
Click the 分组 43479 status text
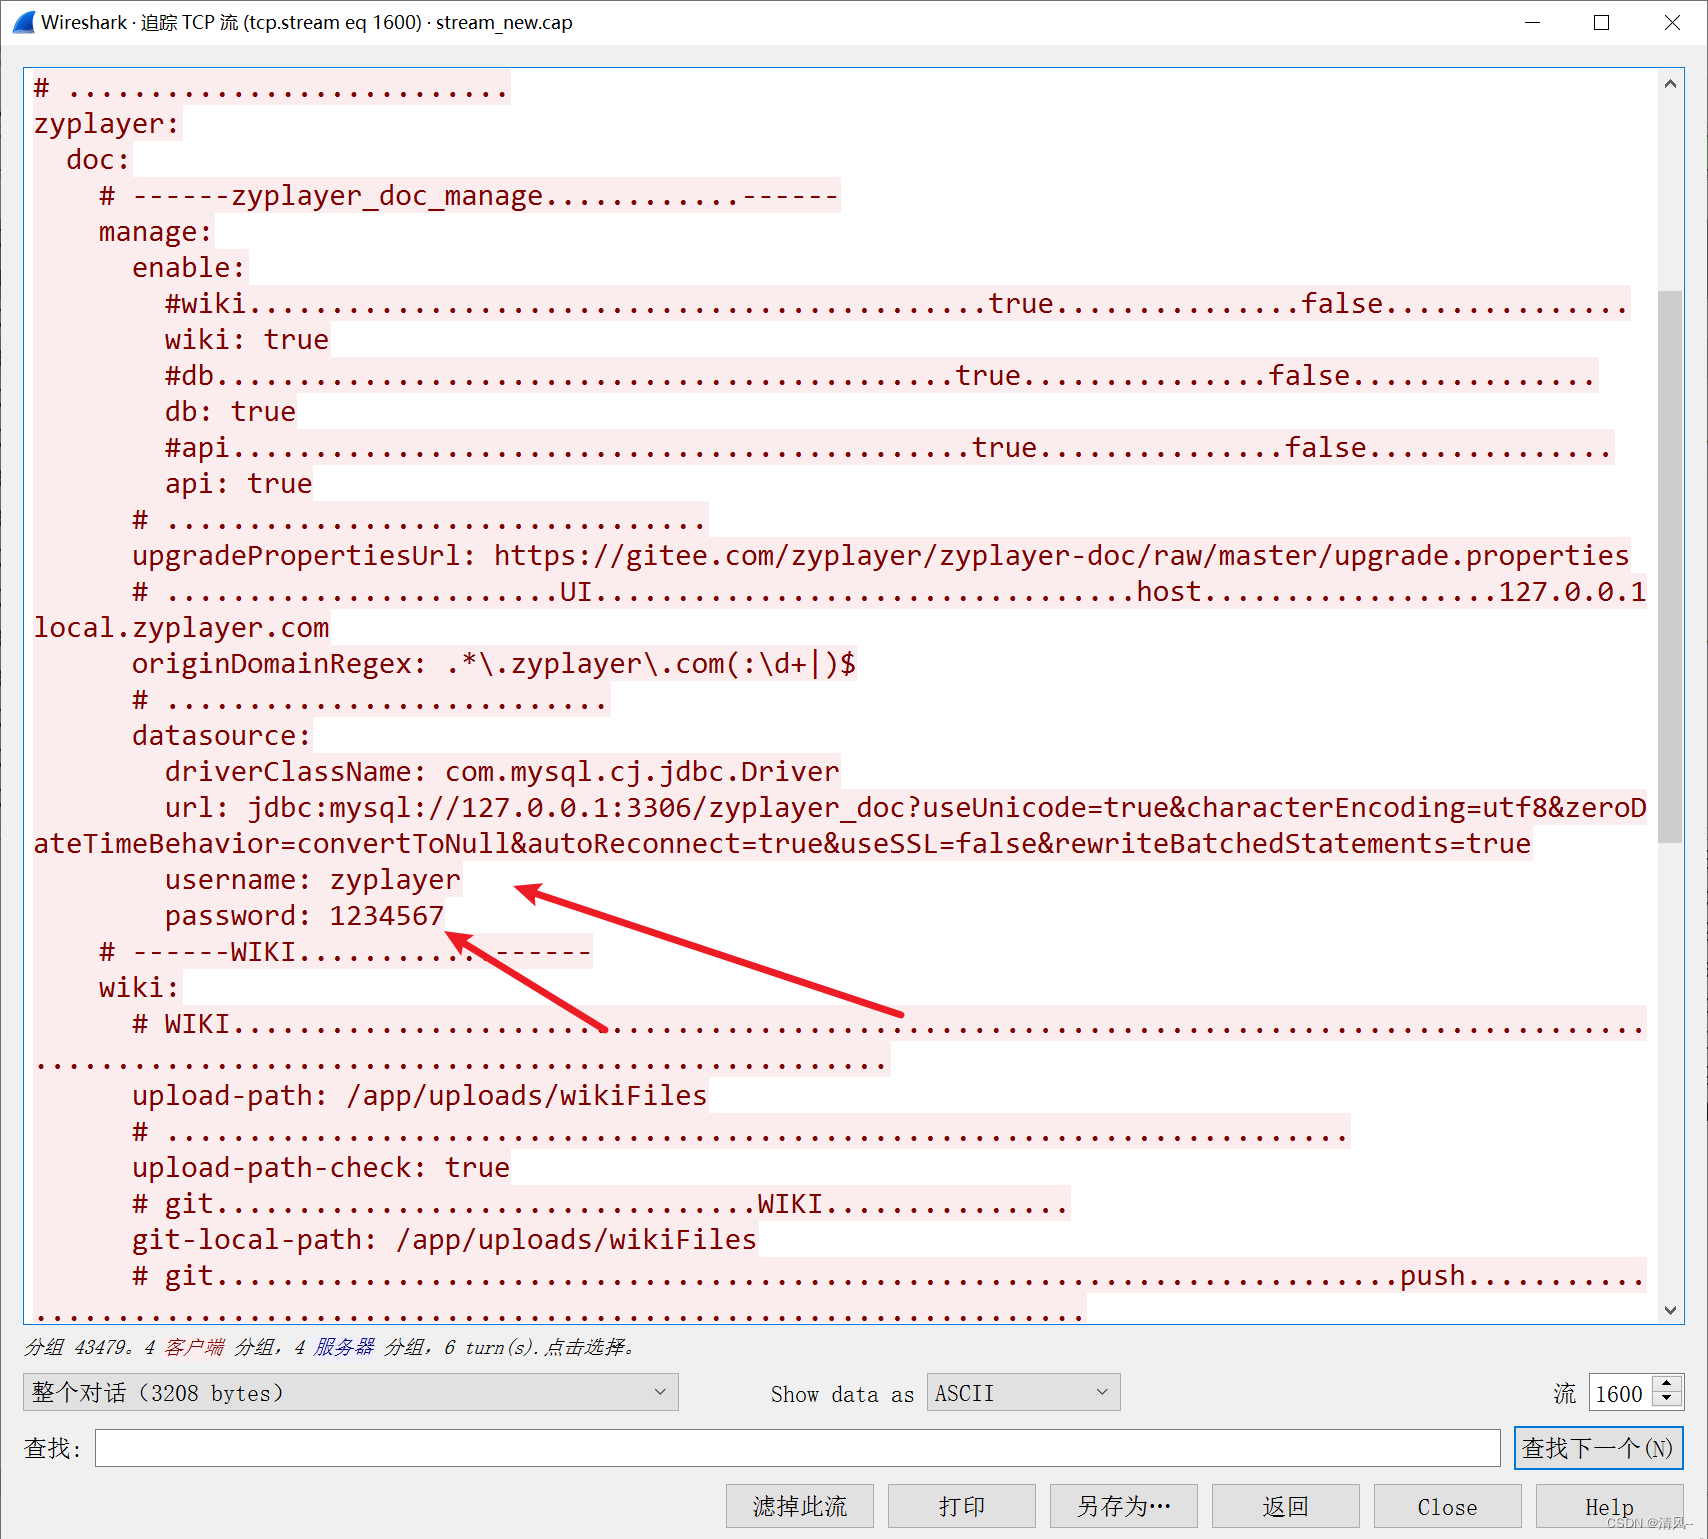[x=76, y=1347]
